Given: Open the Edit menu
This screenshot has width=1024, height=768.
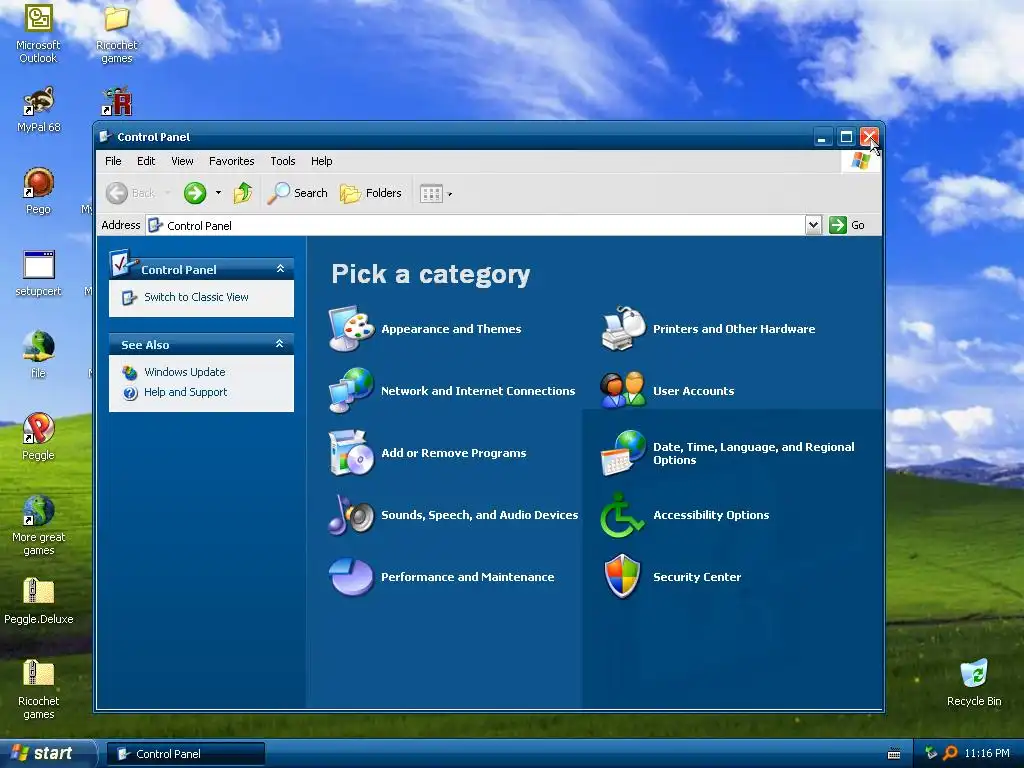Looking at the screenshot, I should pos(146,161).
